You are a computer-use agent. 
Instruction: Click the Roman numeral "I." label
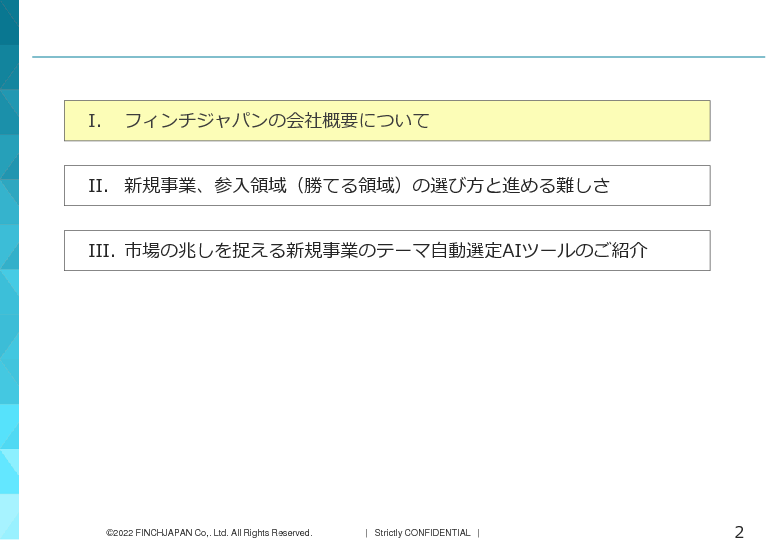click(x=95, y=121)
